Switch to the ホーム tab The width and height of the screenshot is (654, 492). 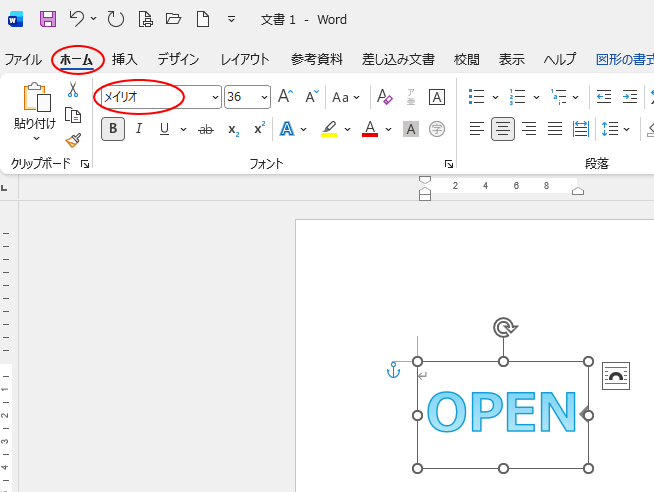tap(76, 60)
